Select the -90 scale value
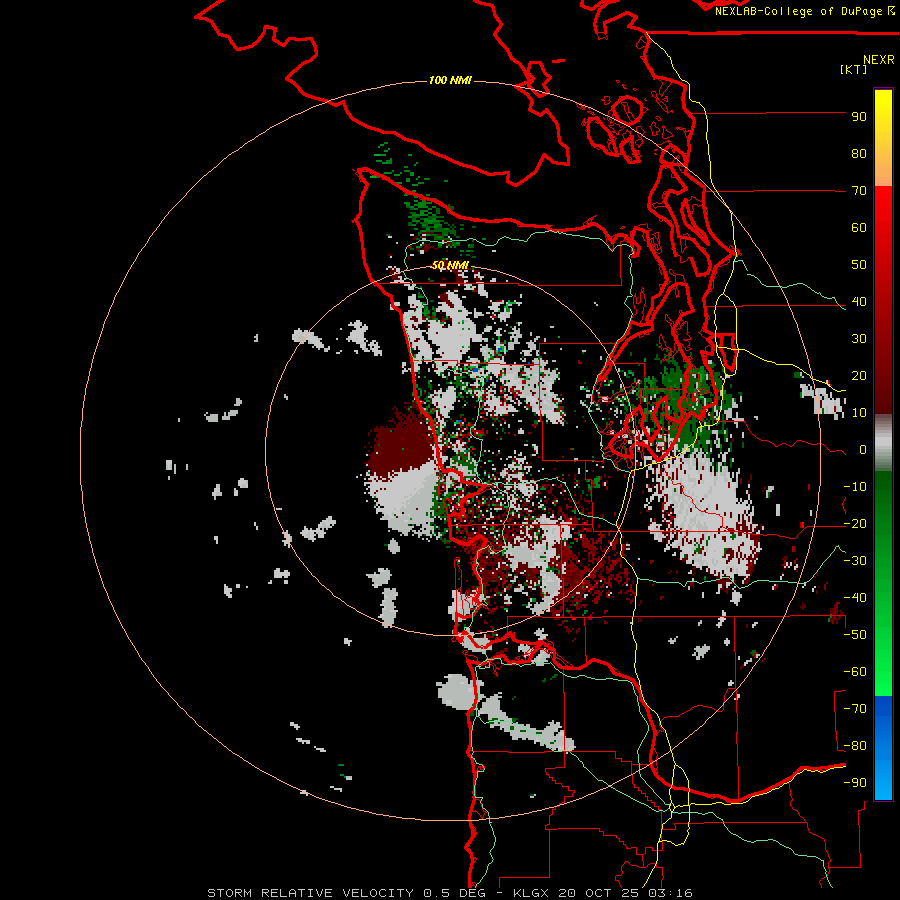Image resolution: width=900 pixels, height=900 pixels. [855, 783]
